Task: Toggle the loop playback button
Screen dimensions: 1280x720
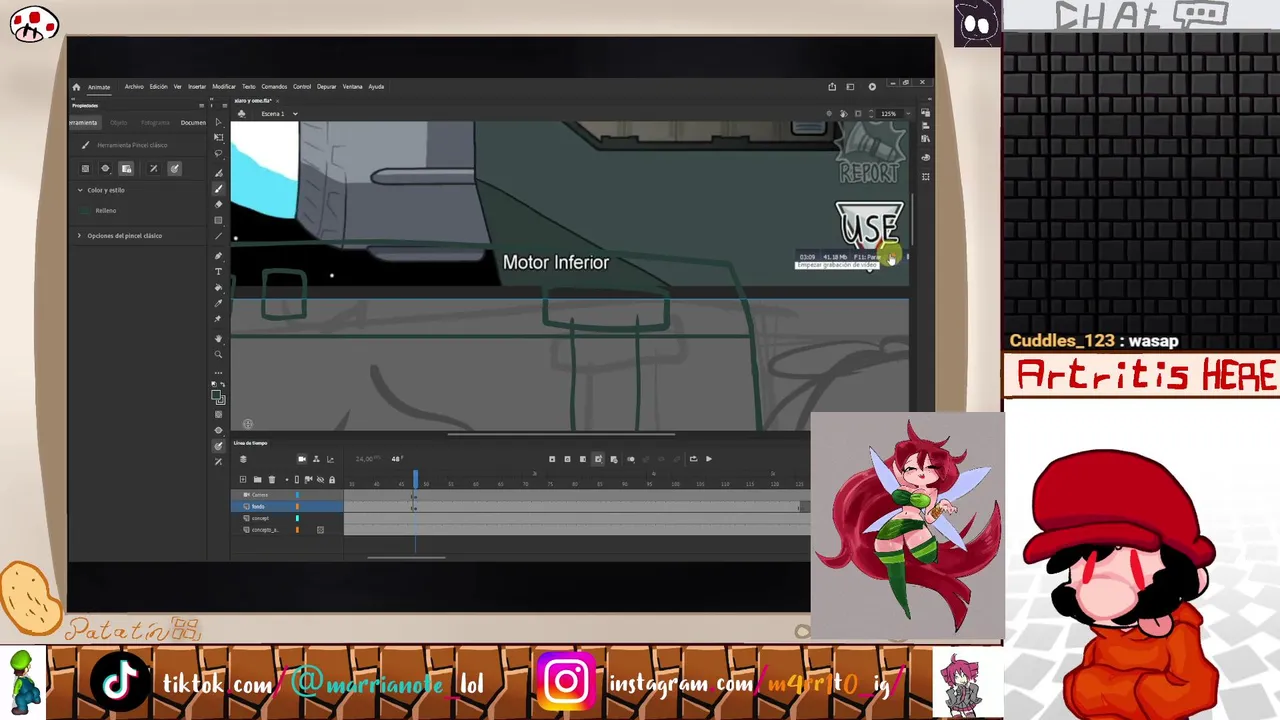Action: click(693, 459)
